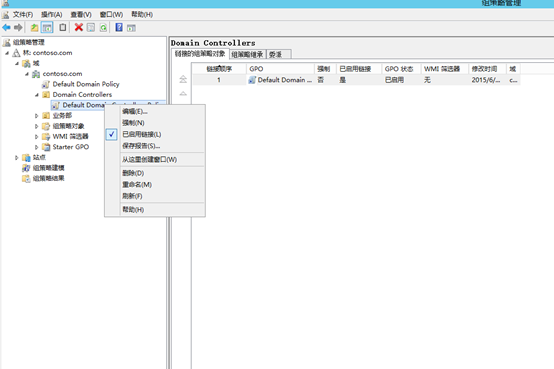
Task: Open the 查看(V) menu
Action: [x=81, y=14]
